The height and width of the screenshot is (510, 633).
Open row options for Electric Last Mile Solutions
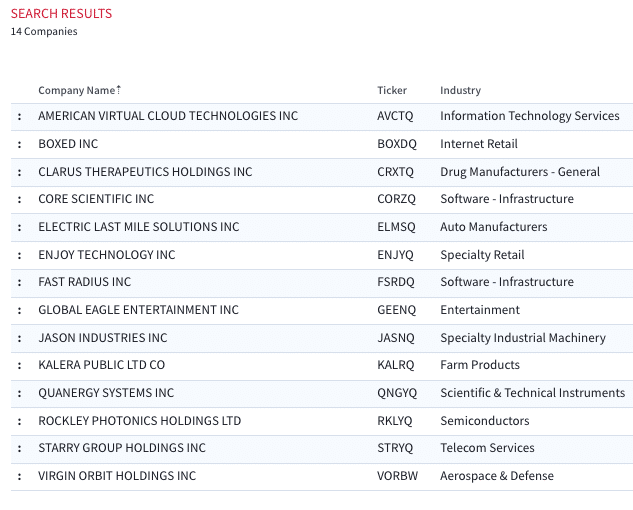19,227
